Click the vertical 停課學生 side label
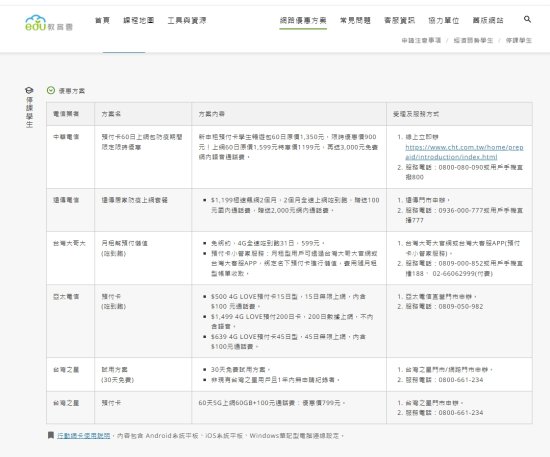 point(29,112)
